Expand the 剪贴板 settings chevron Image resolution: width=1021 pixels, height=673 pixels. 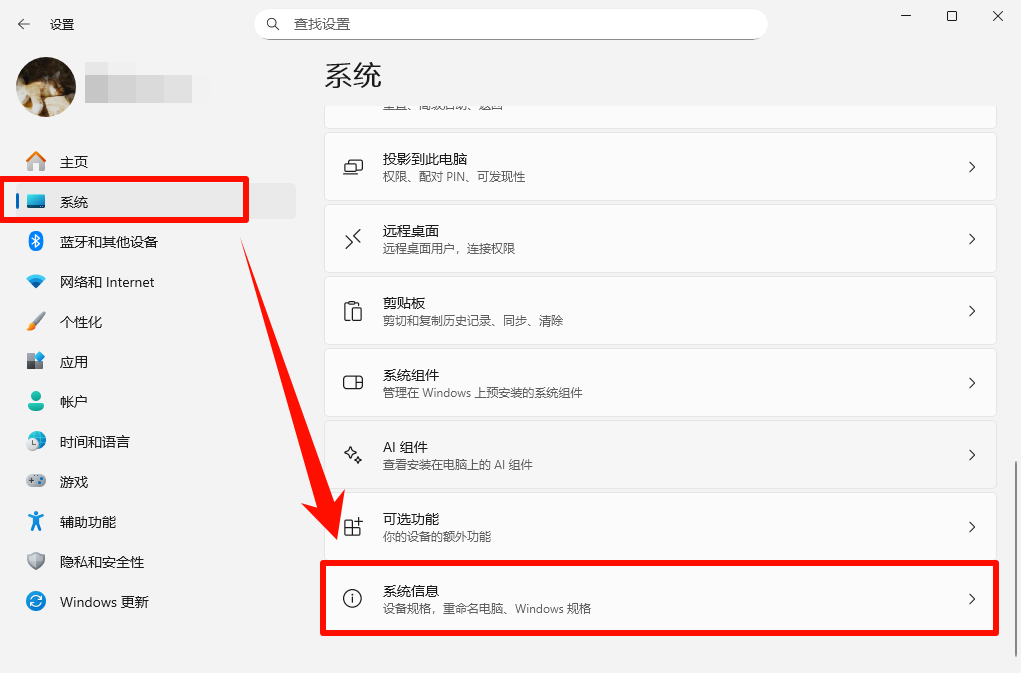coord(971,311)
